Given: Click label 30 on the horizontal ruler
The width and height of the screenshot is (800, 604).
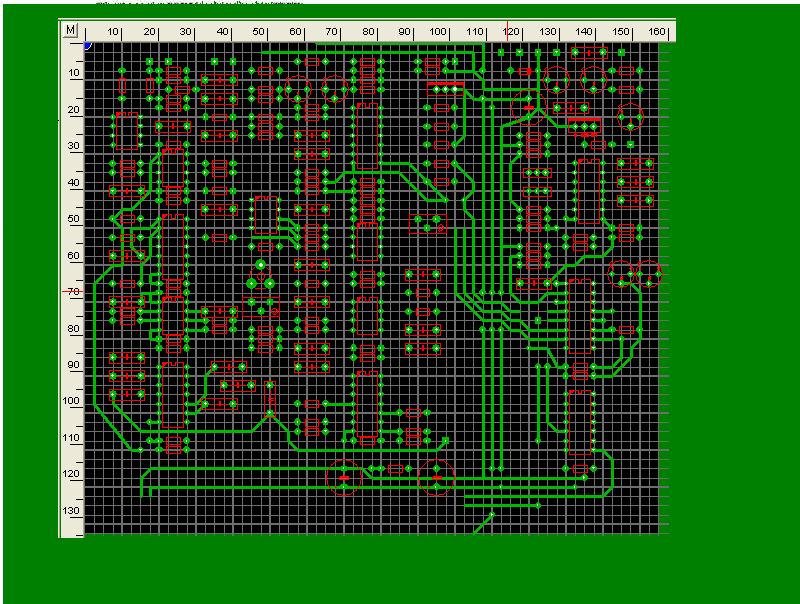Looking at the screenshot, I should [185, 32].
